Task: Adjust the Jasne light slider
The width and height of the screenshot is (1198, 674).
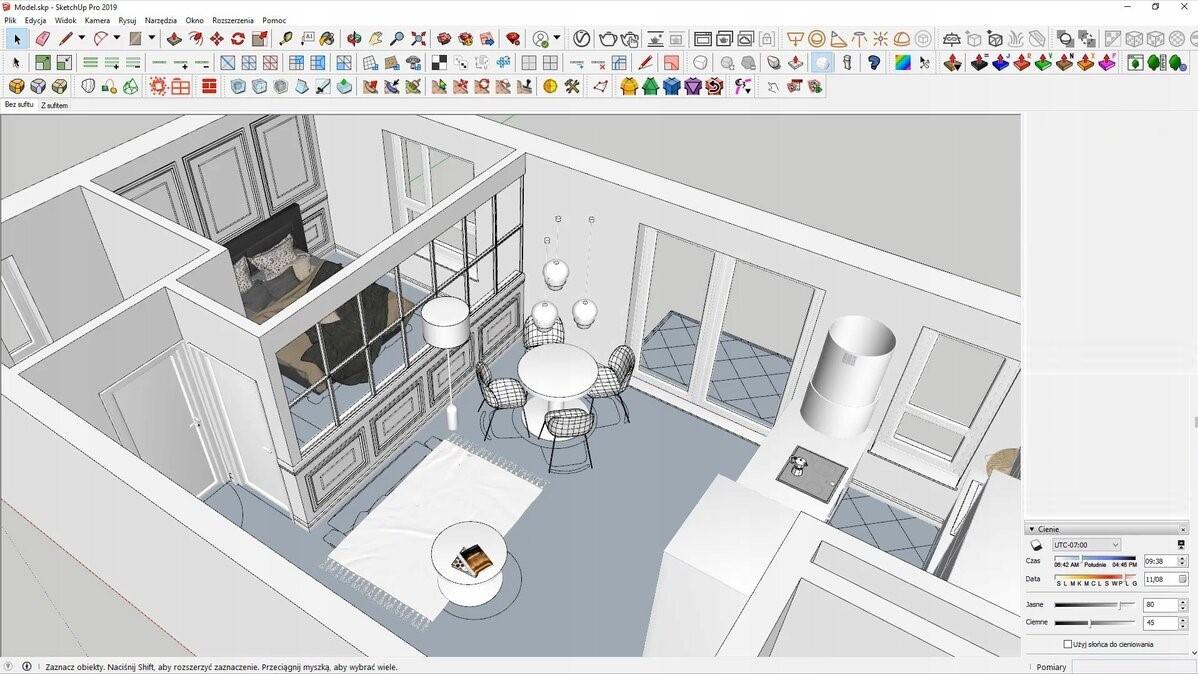Action: (1096, 604)
